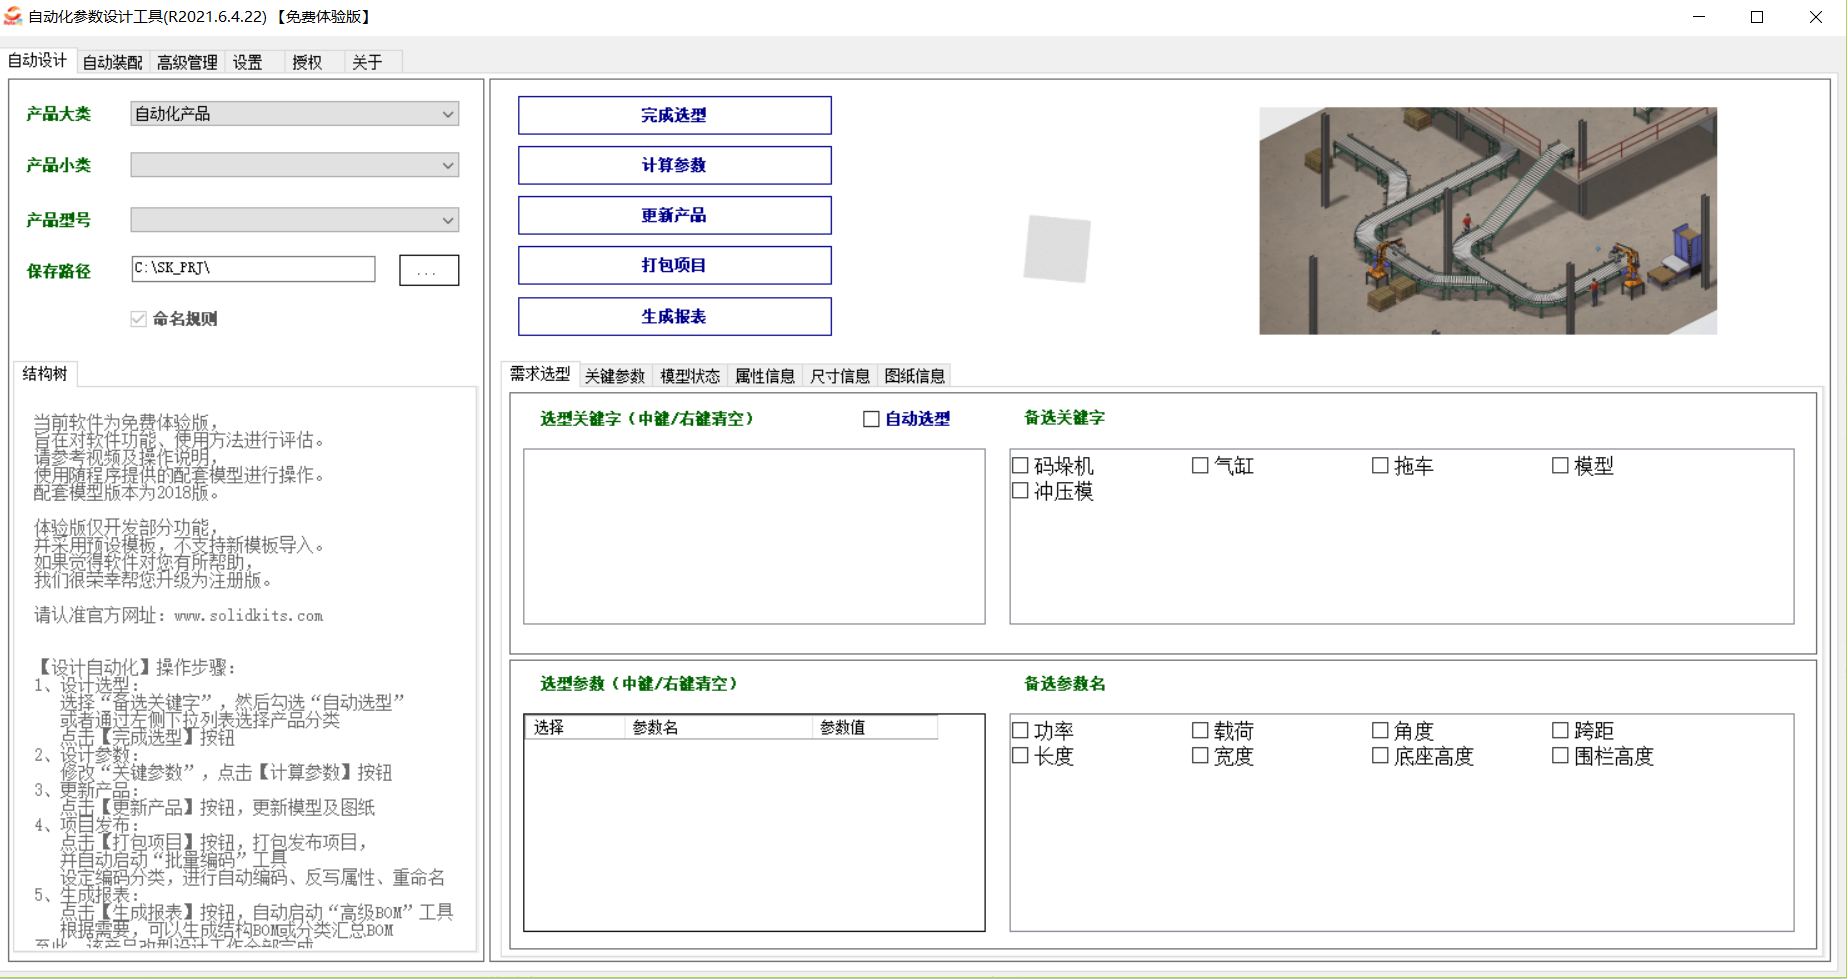This screenshot has height=979, width=1847.
Task: Check the 码垛机 keyword
Action: pyautogui.click(x=1020, y=465)
